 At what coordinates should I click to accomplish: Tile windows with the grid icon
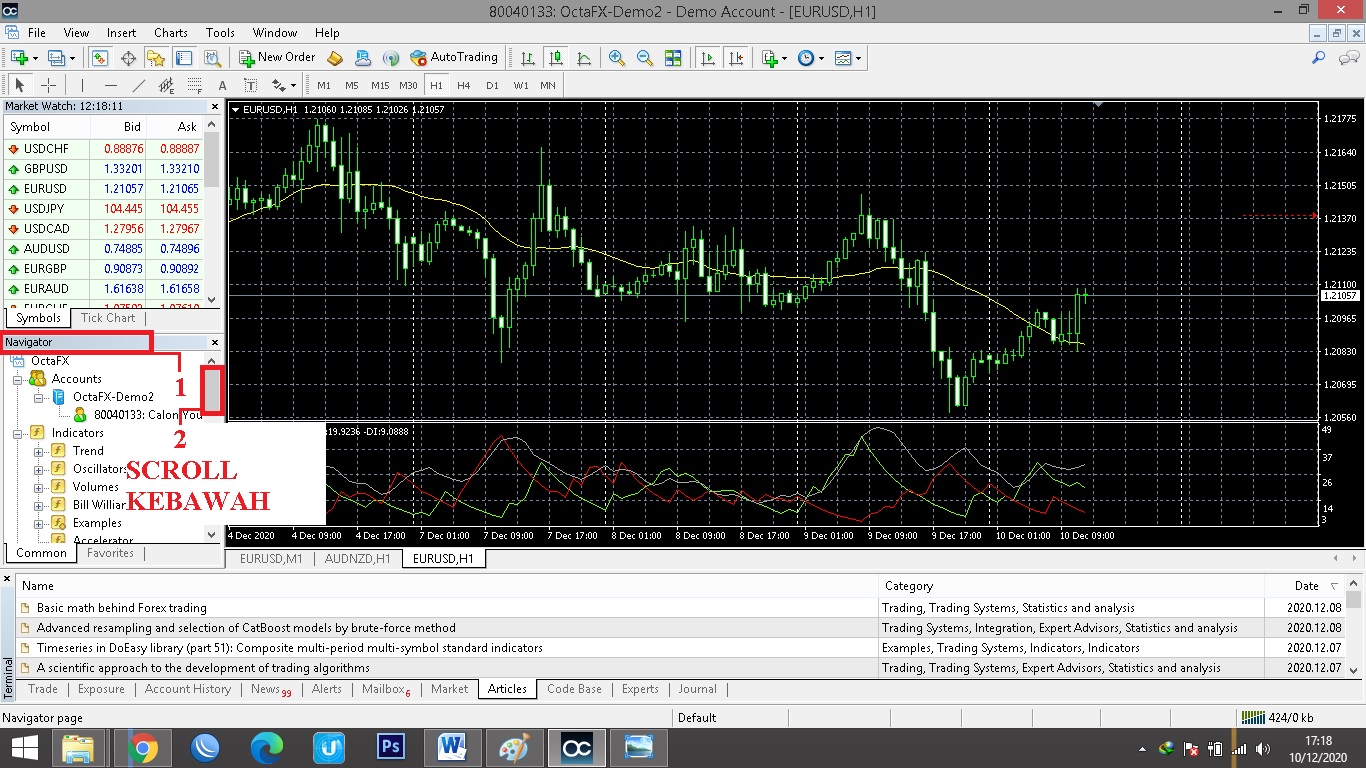tap(673, 58)
